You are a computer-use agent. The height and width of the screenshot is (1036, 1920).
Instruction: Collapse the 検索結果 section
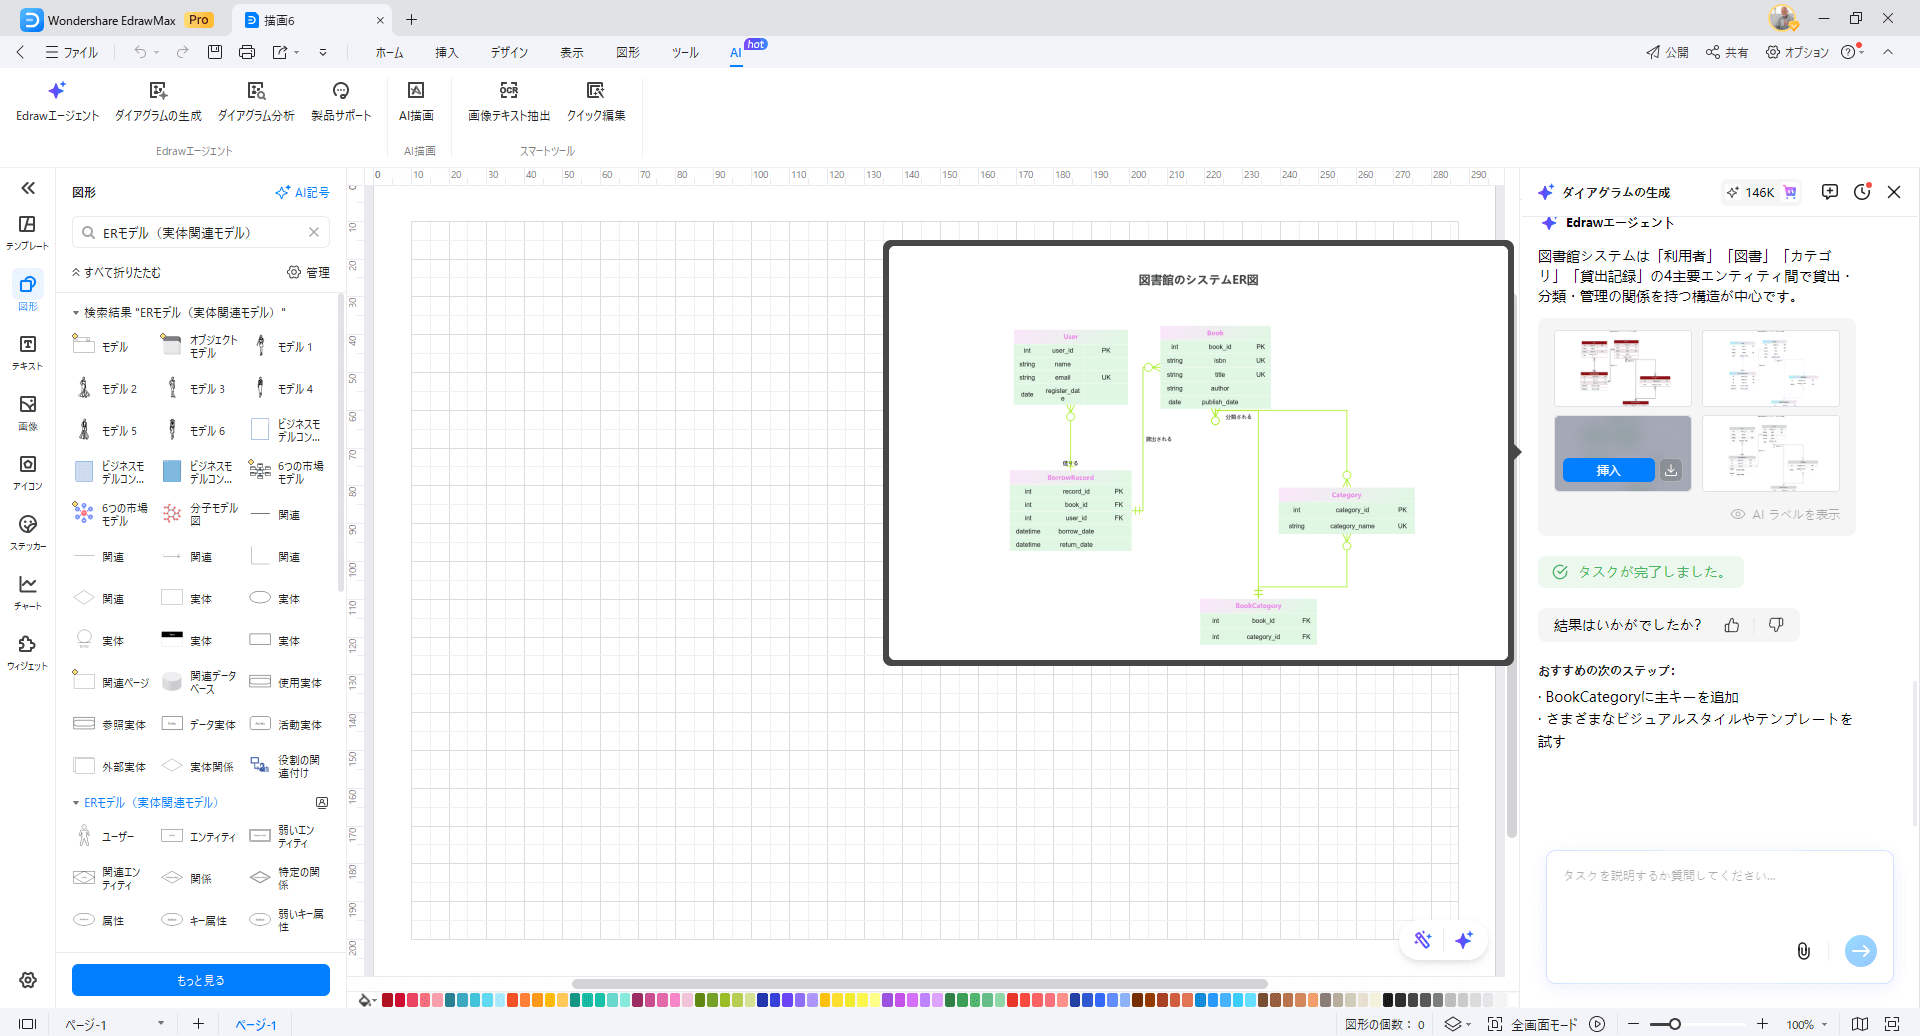coord(76,313)
